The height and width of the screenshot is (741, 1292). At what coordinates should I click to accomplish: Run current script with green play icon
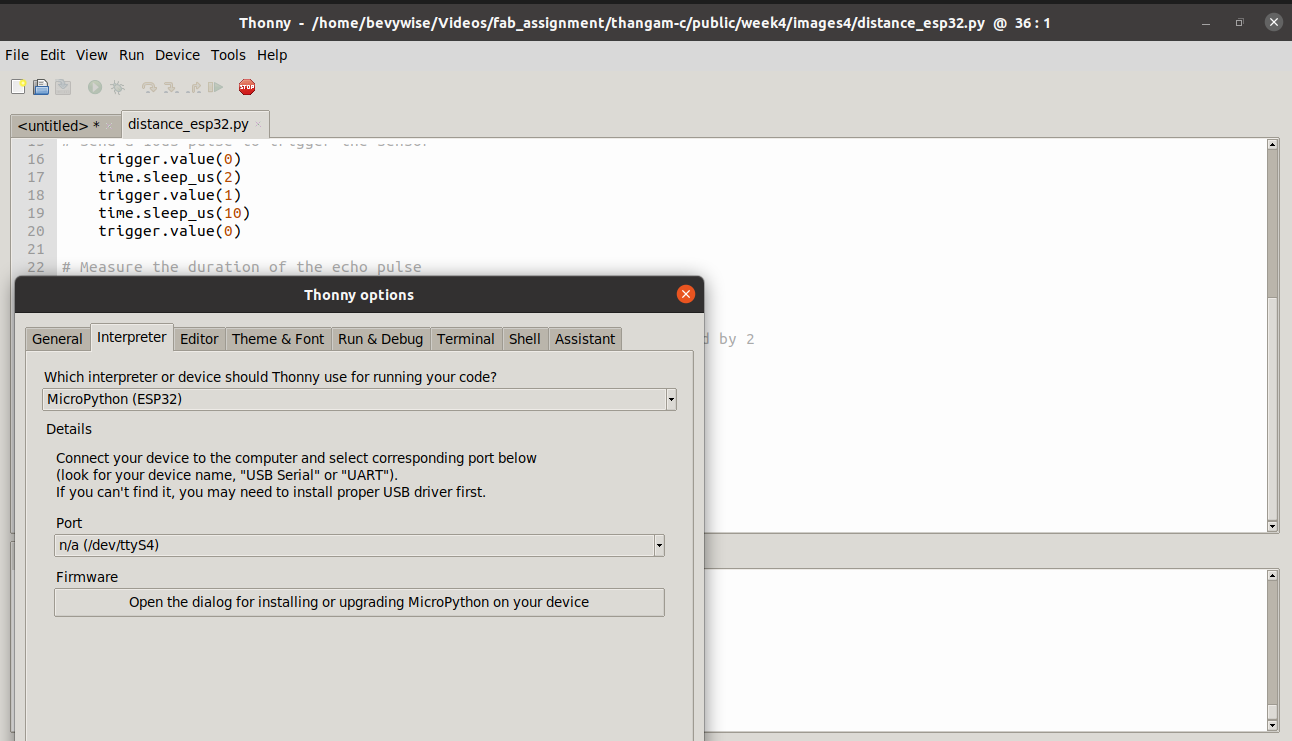[x=95, y=87]
